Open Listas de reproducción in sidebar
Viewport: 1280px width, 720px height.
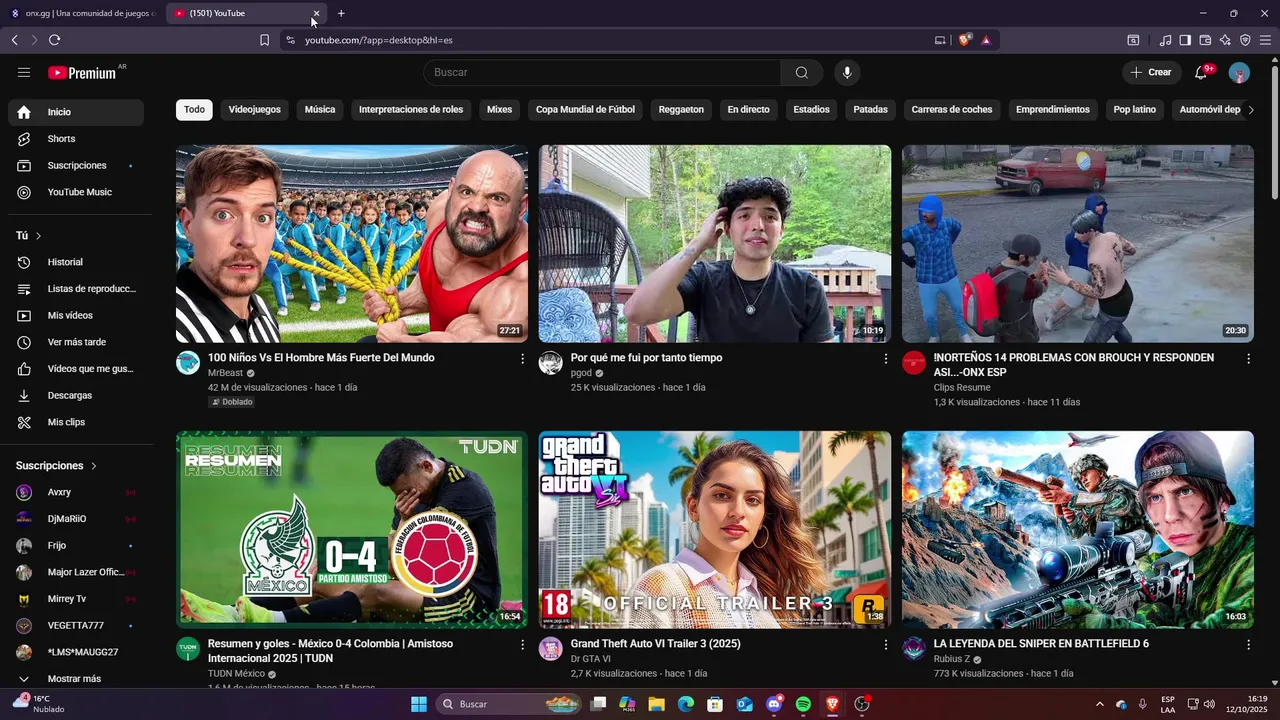(x=76, y=289)
